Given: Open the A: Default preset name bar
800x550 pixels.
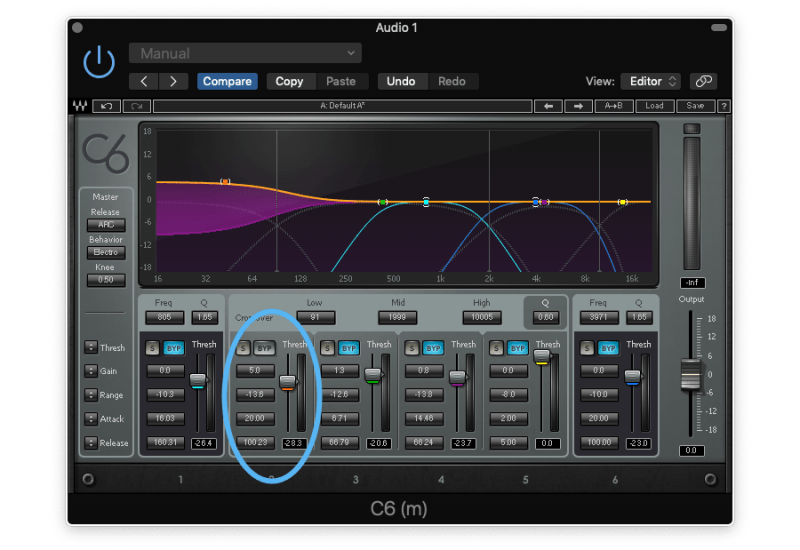Looking at the screenshot, I should 342,106.
